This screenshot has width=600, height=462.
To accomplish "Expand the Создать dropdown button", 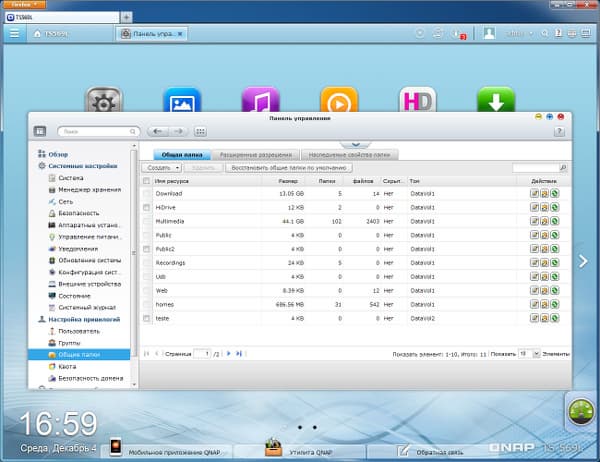I will pyautogui.click(x=164, y=168).
